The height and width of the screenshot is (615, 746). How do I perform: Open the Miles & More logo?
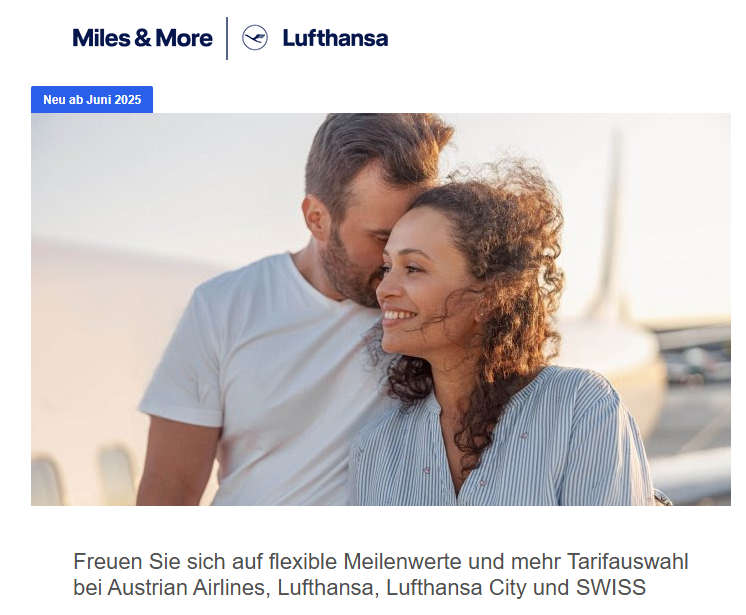tap(142, 38)
